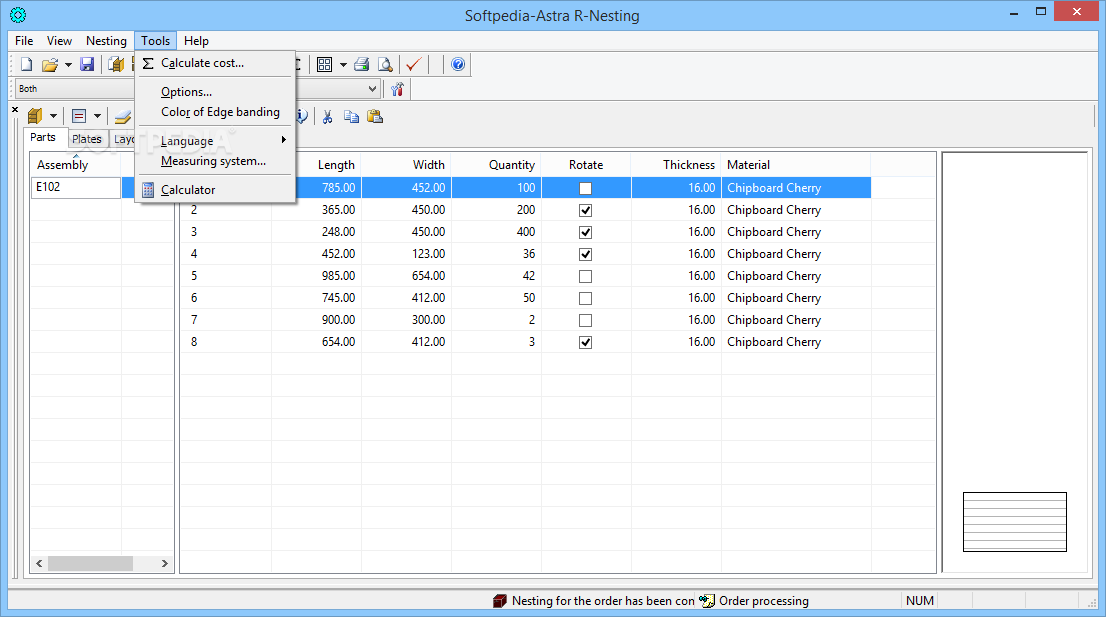Open the Help menu
1106x617 pixels.
click(x=196, y=41)
